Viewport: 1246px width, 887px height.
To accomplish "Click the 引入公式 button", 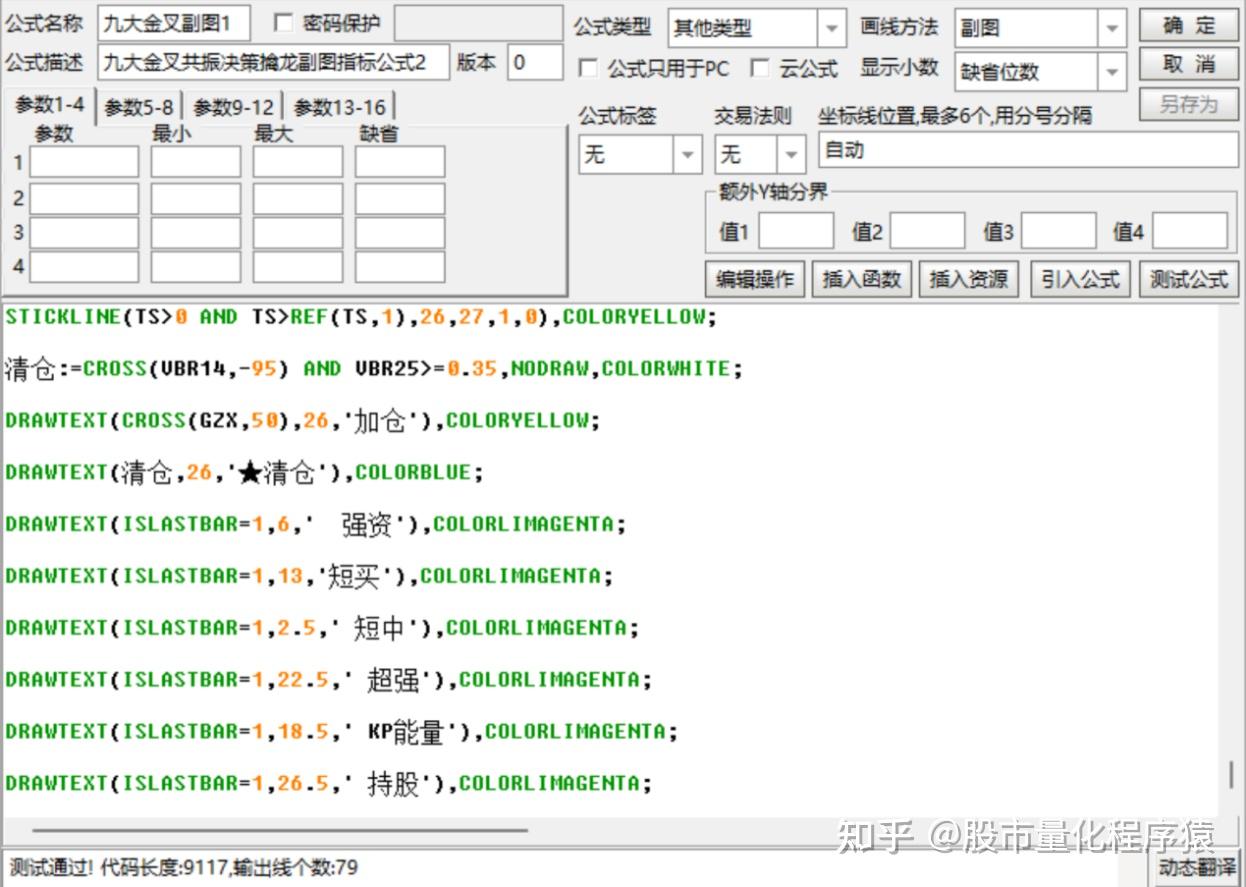I will [x=1080, y=279].
